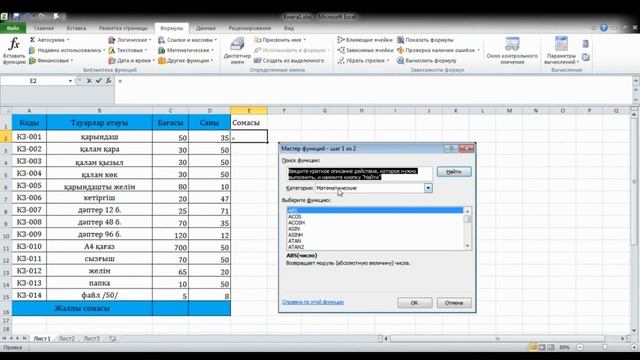Open the File tab
The image size is (640, 360).
(13, 28)
